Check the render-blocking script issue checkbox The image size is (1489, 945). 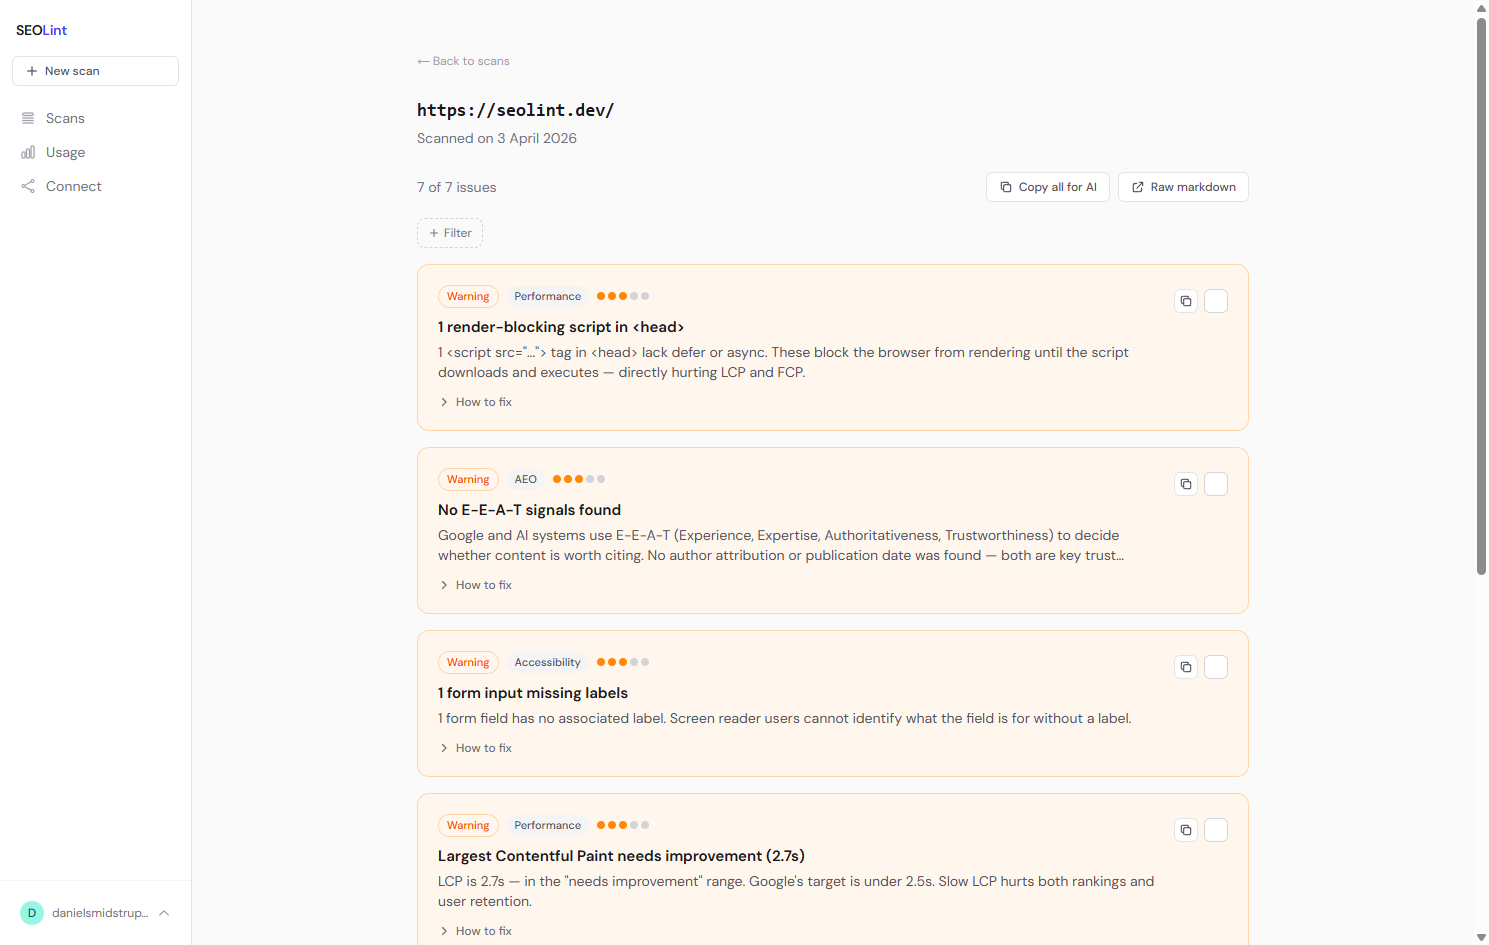pyautogui.click(x=1216, y=301)
